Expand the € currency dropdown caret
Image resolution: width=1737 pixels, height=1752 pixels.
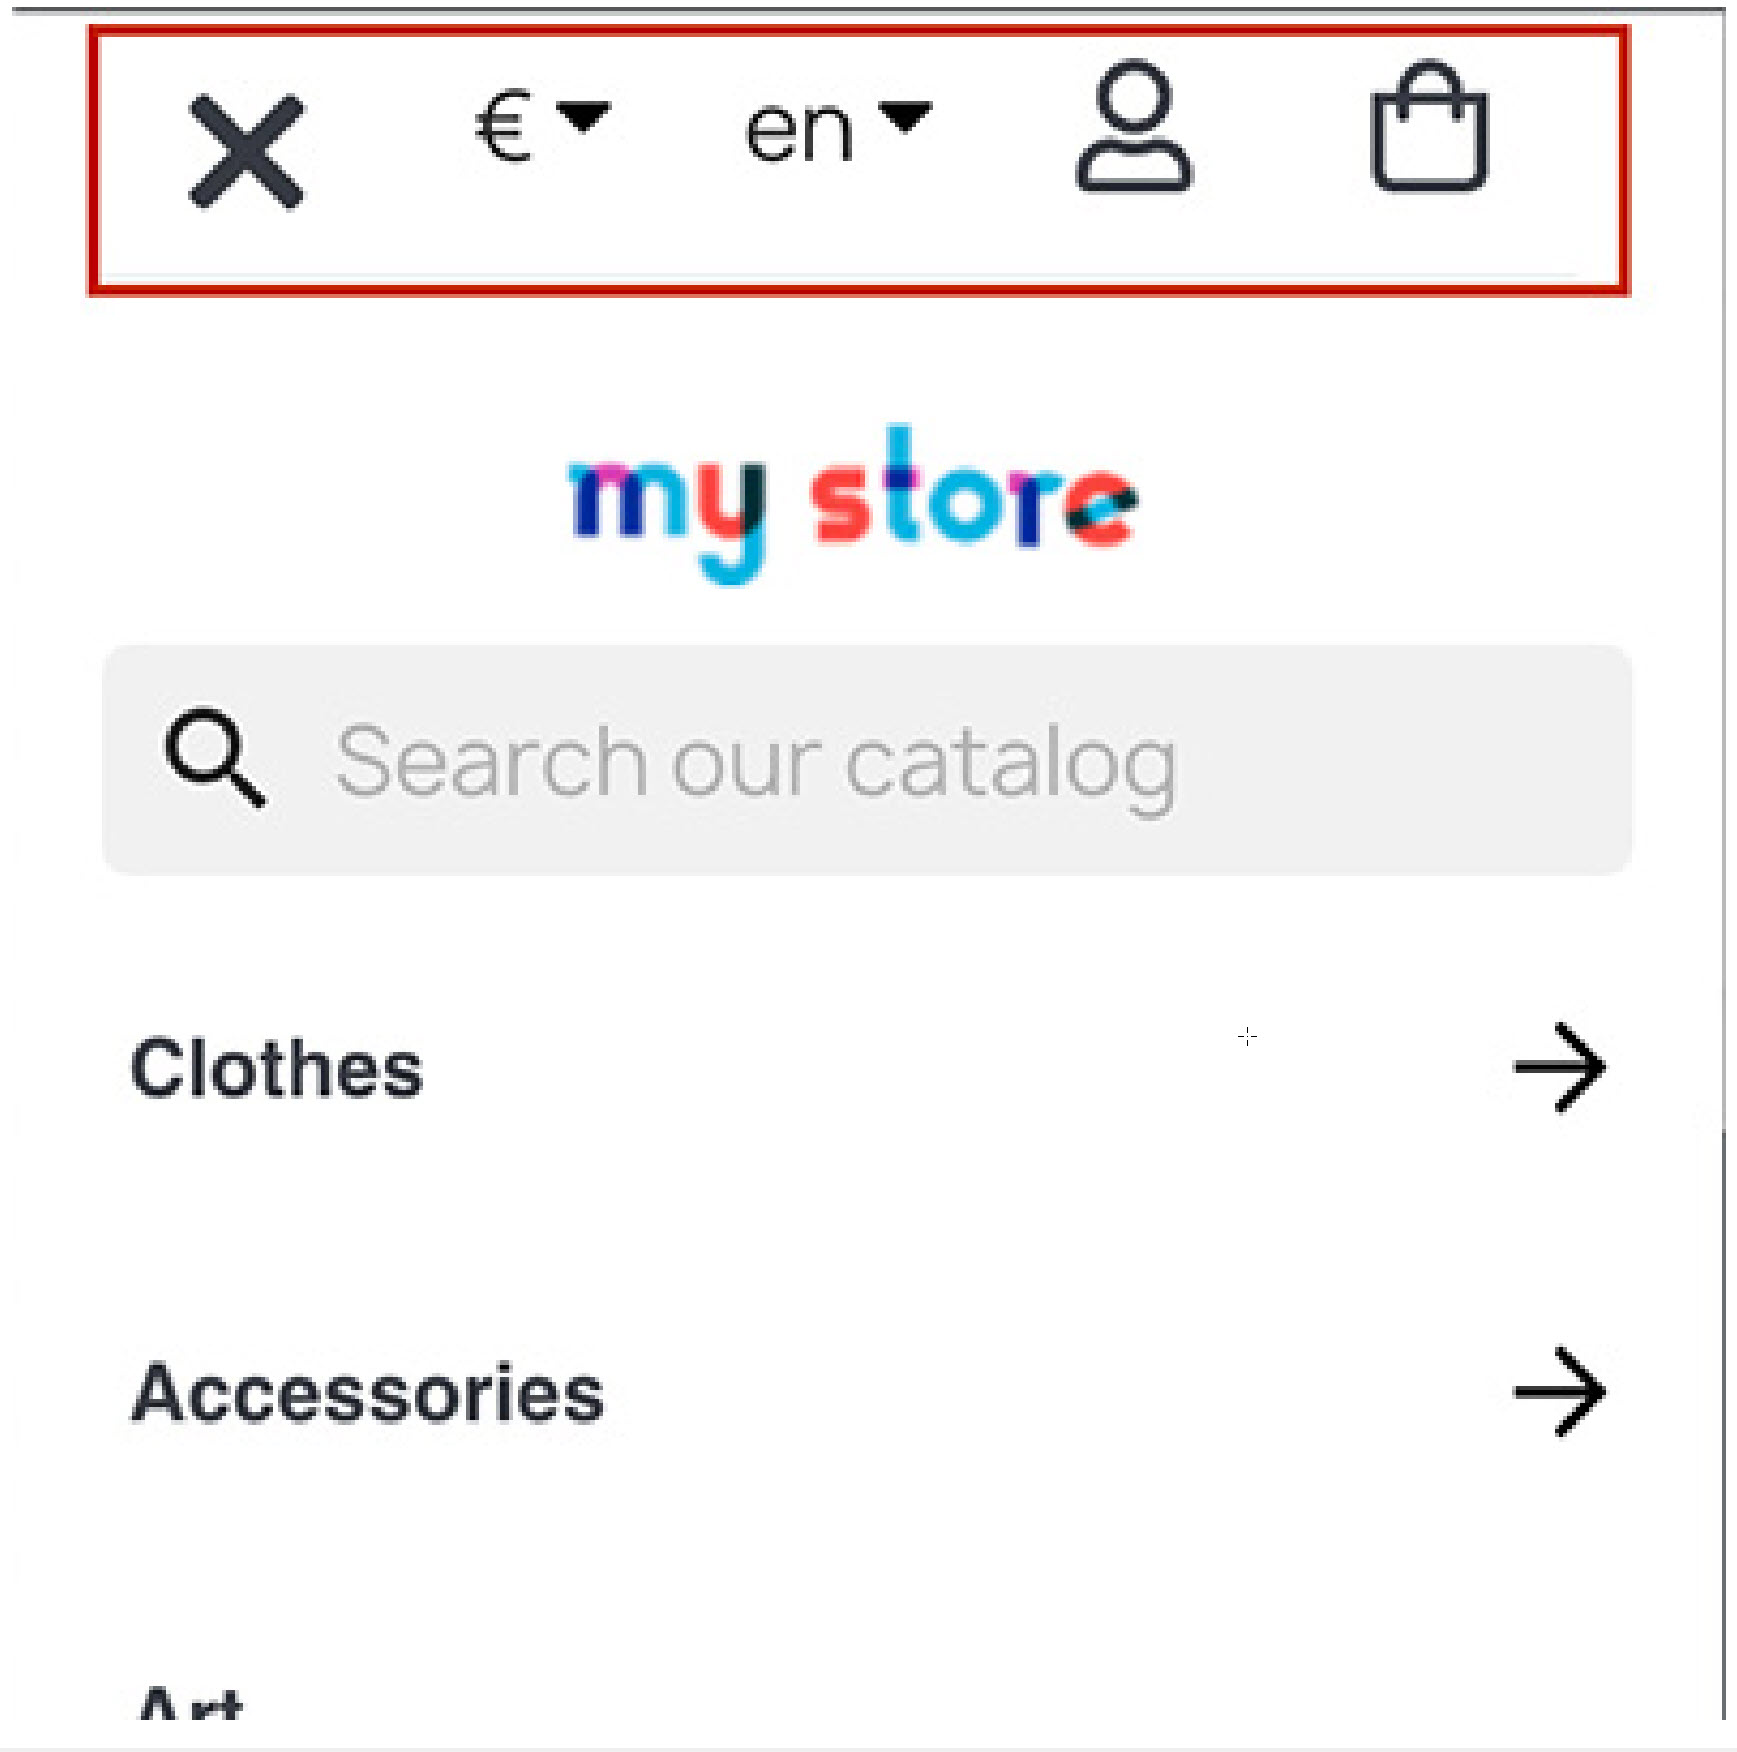pyautogui.click(x=583, y=117)
